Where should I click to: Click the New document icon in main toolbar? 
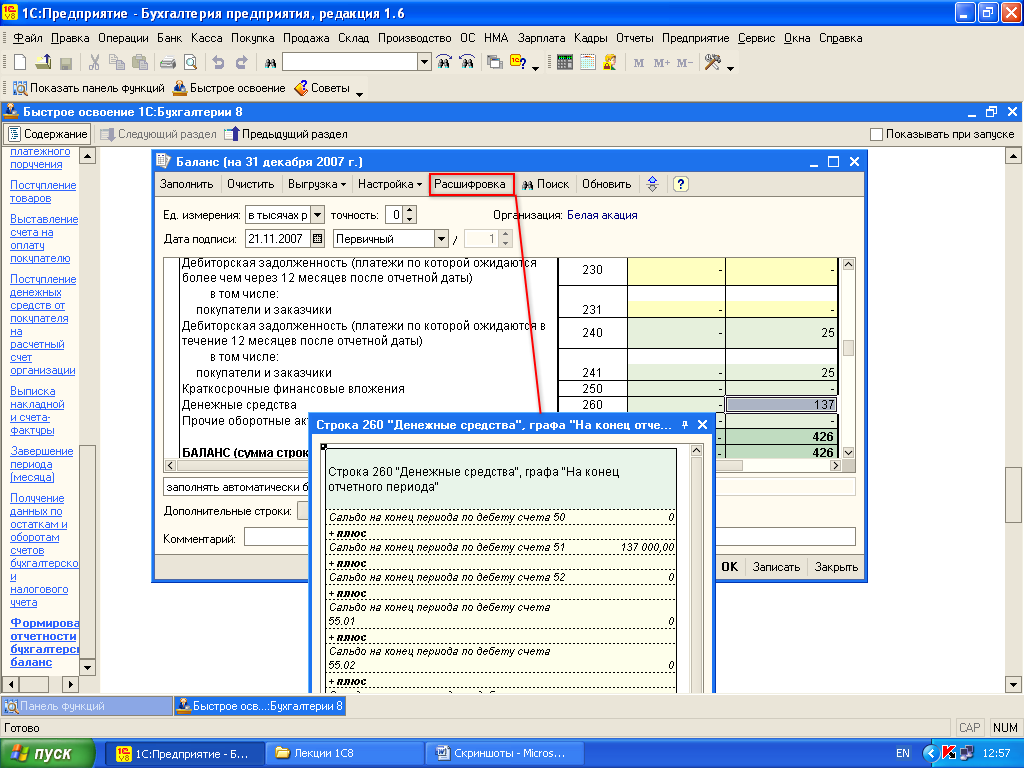tap(20, 63)
